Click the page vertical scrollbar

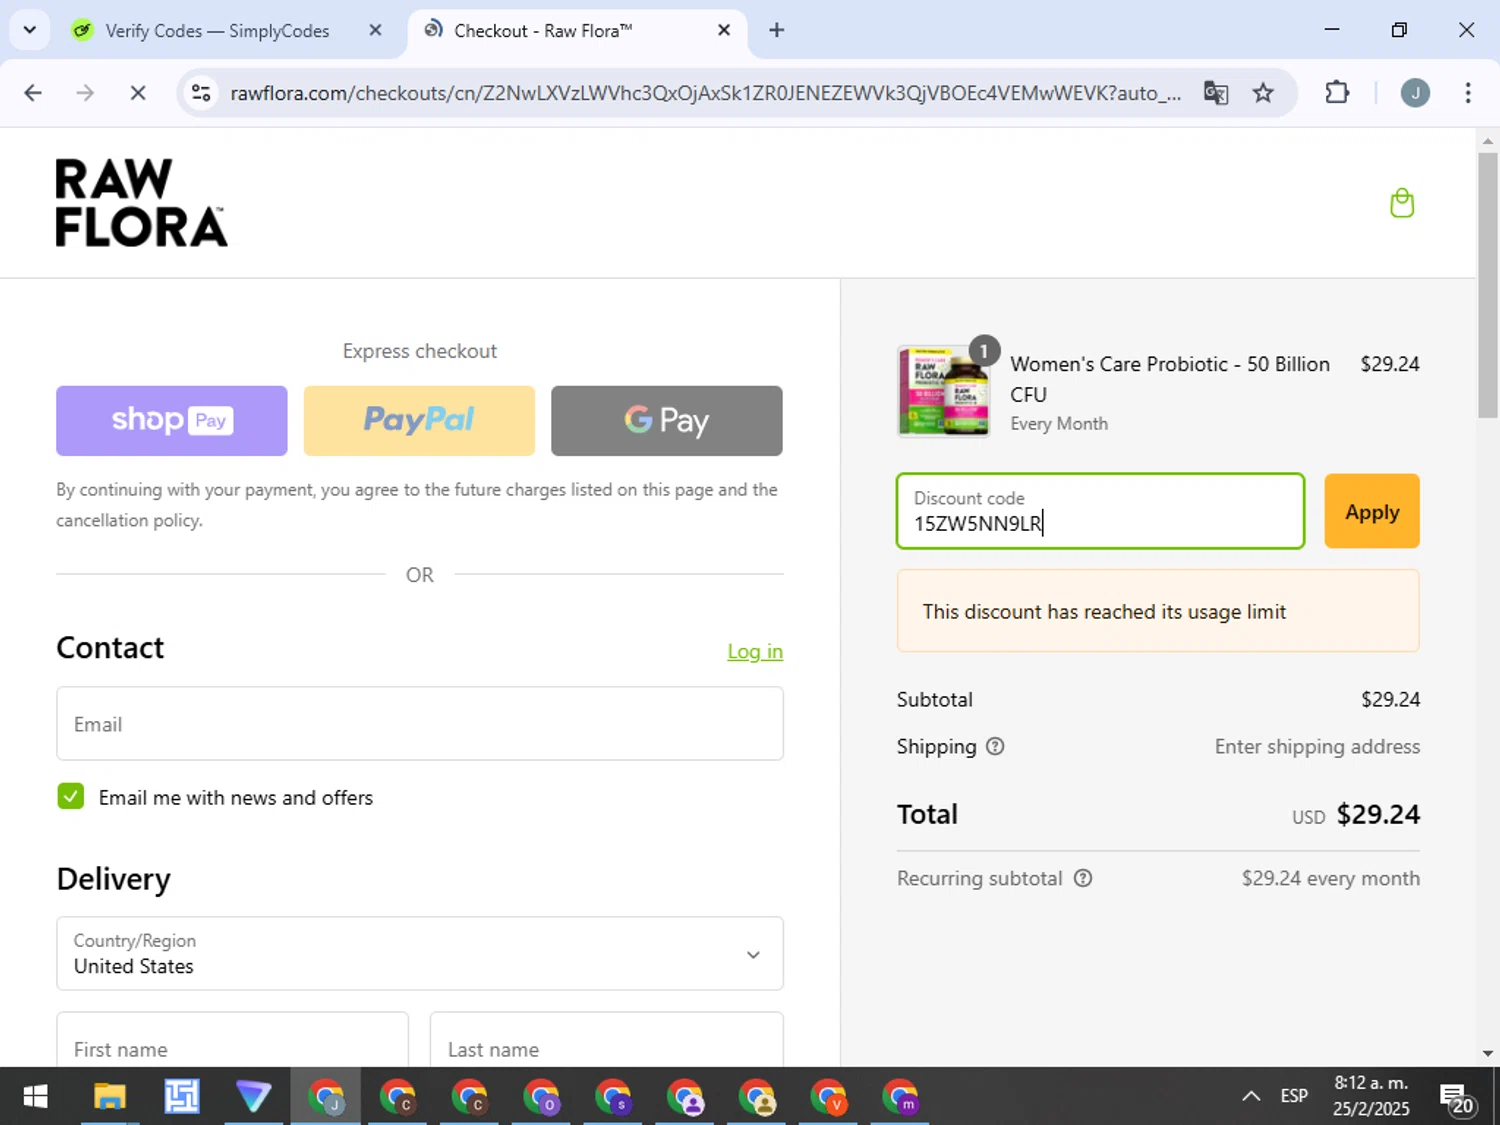[x=1488, y=285]
